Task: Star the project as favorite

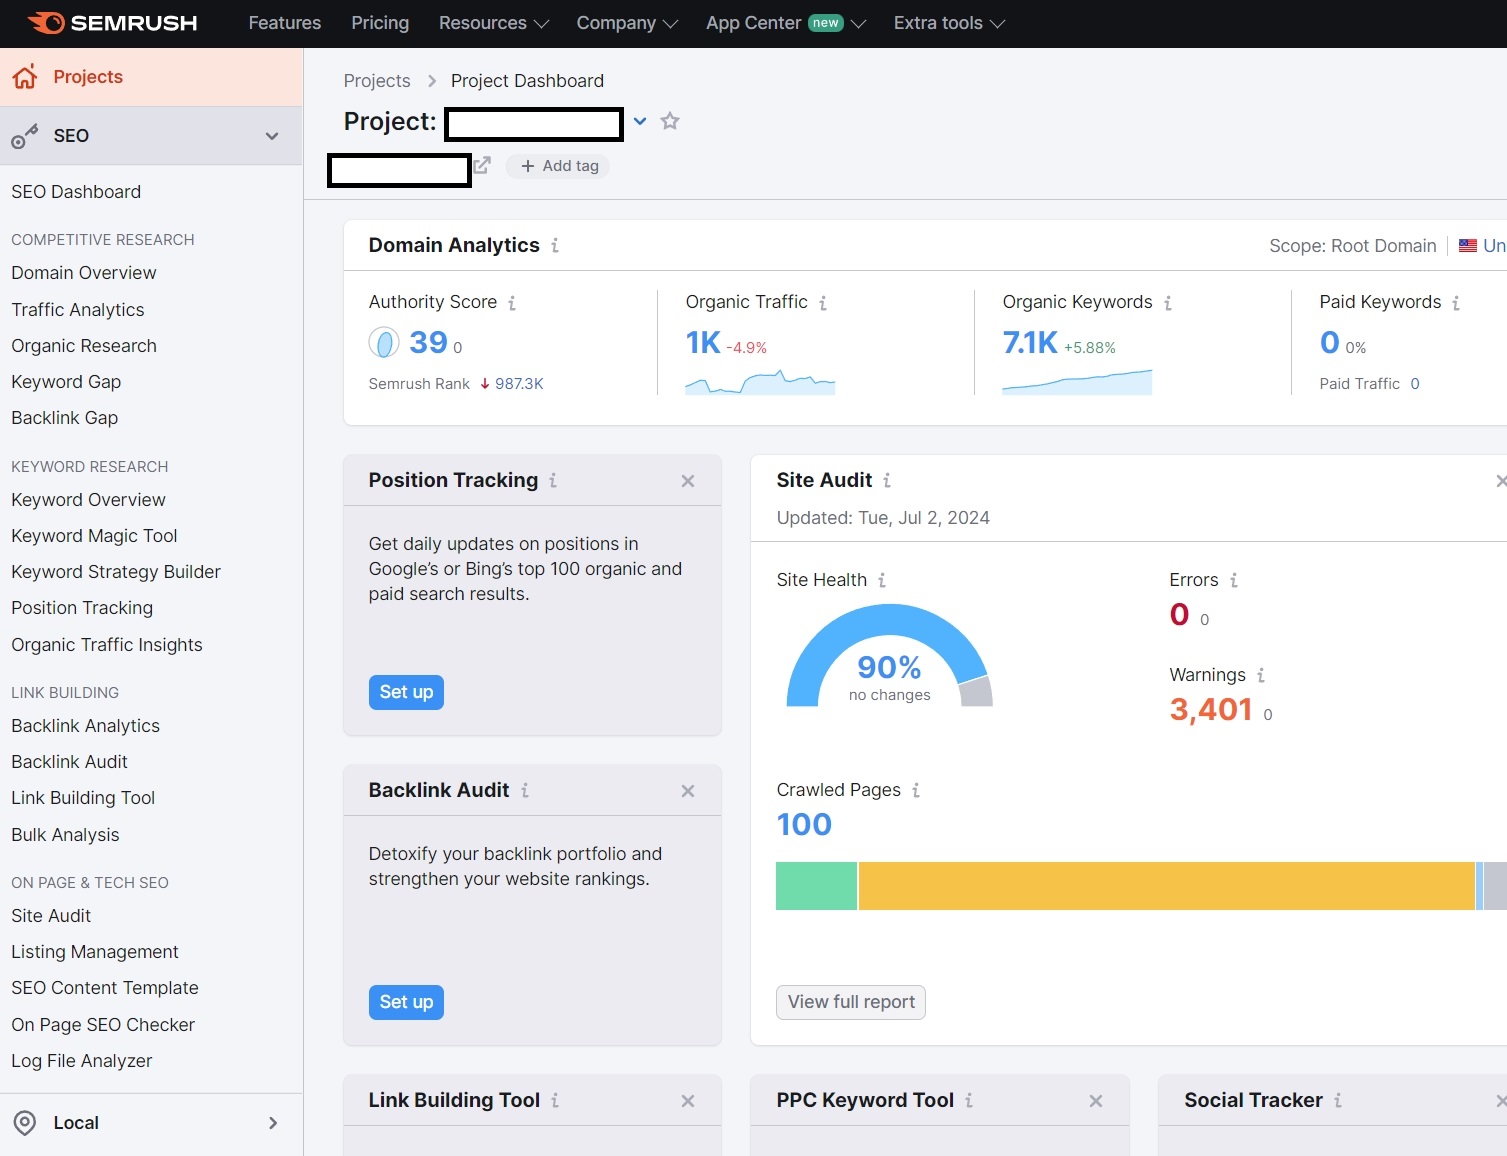Action: tap(670, 121)
